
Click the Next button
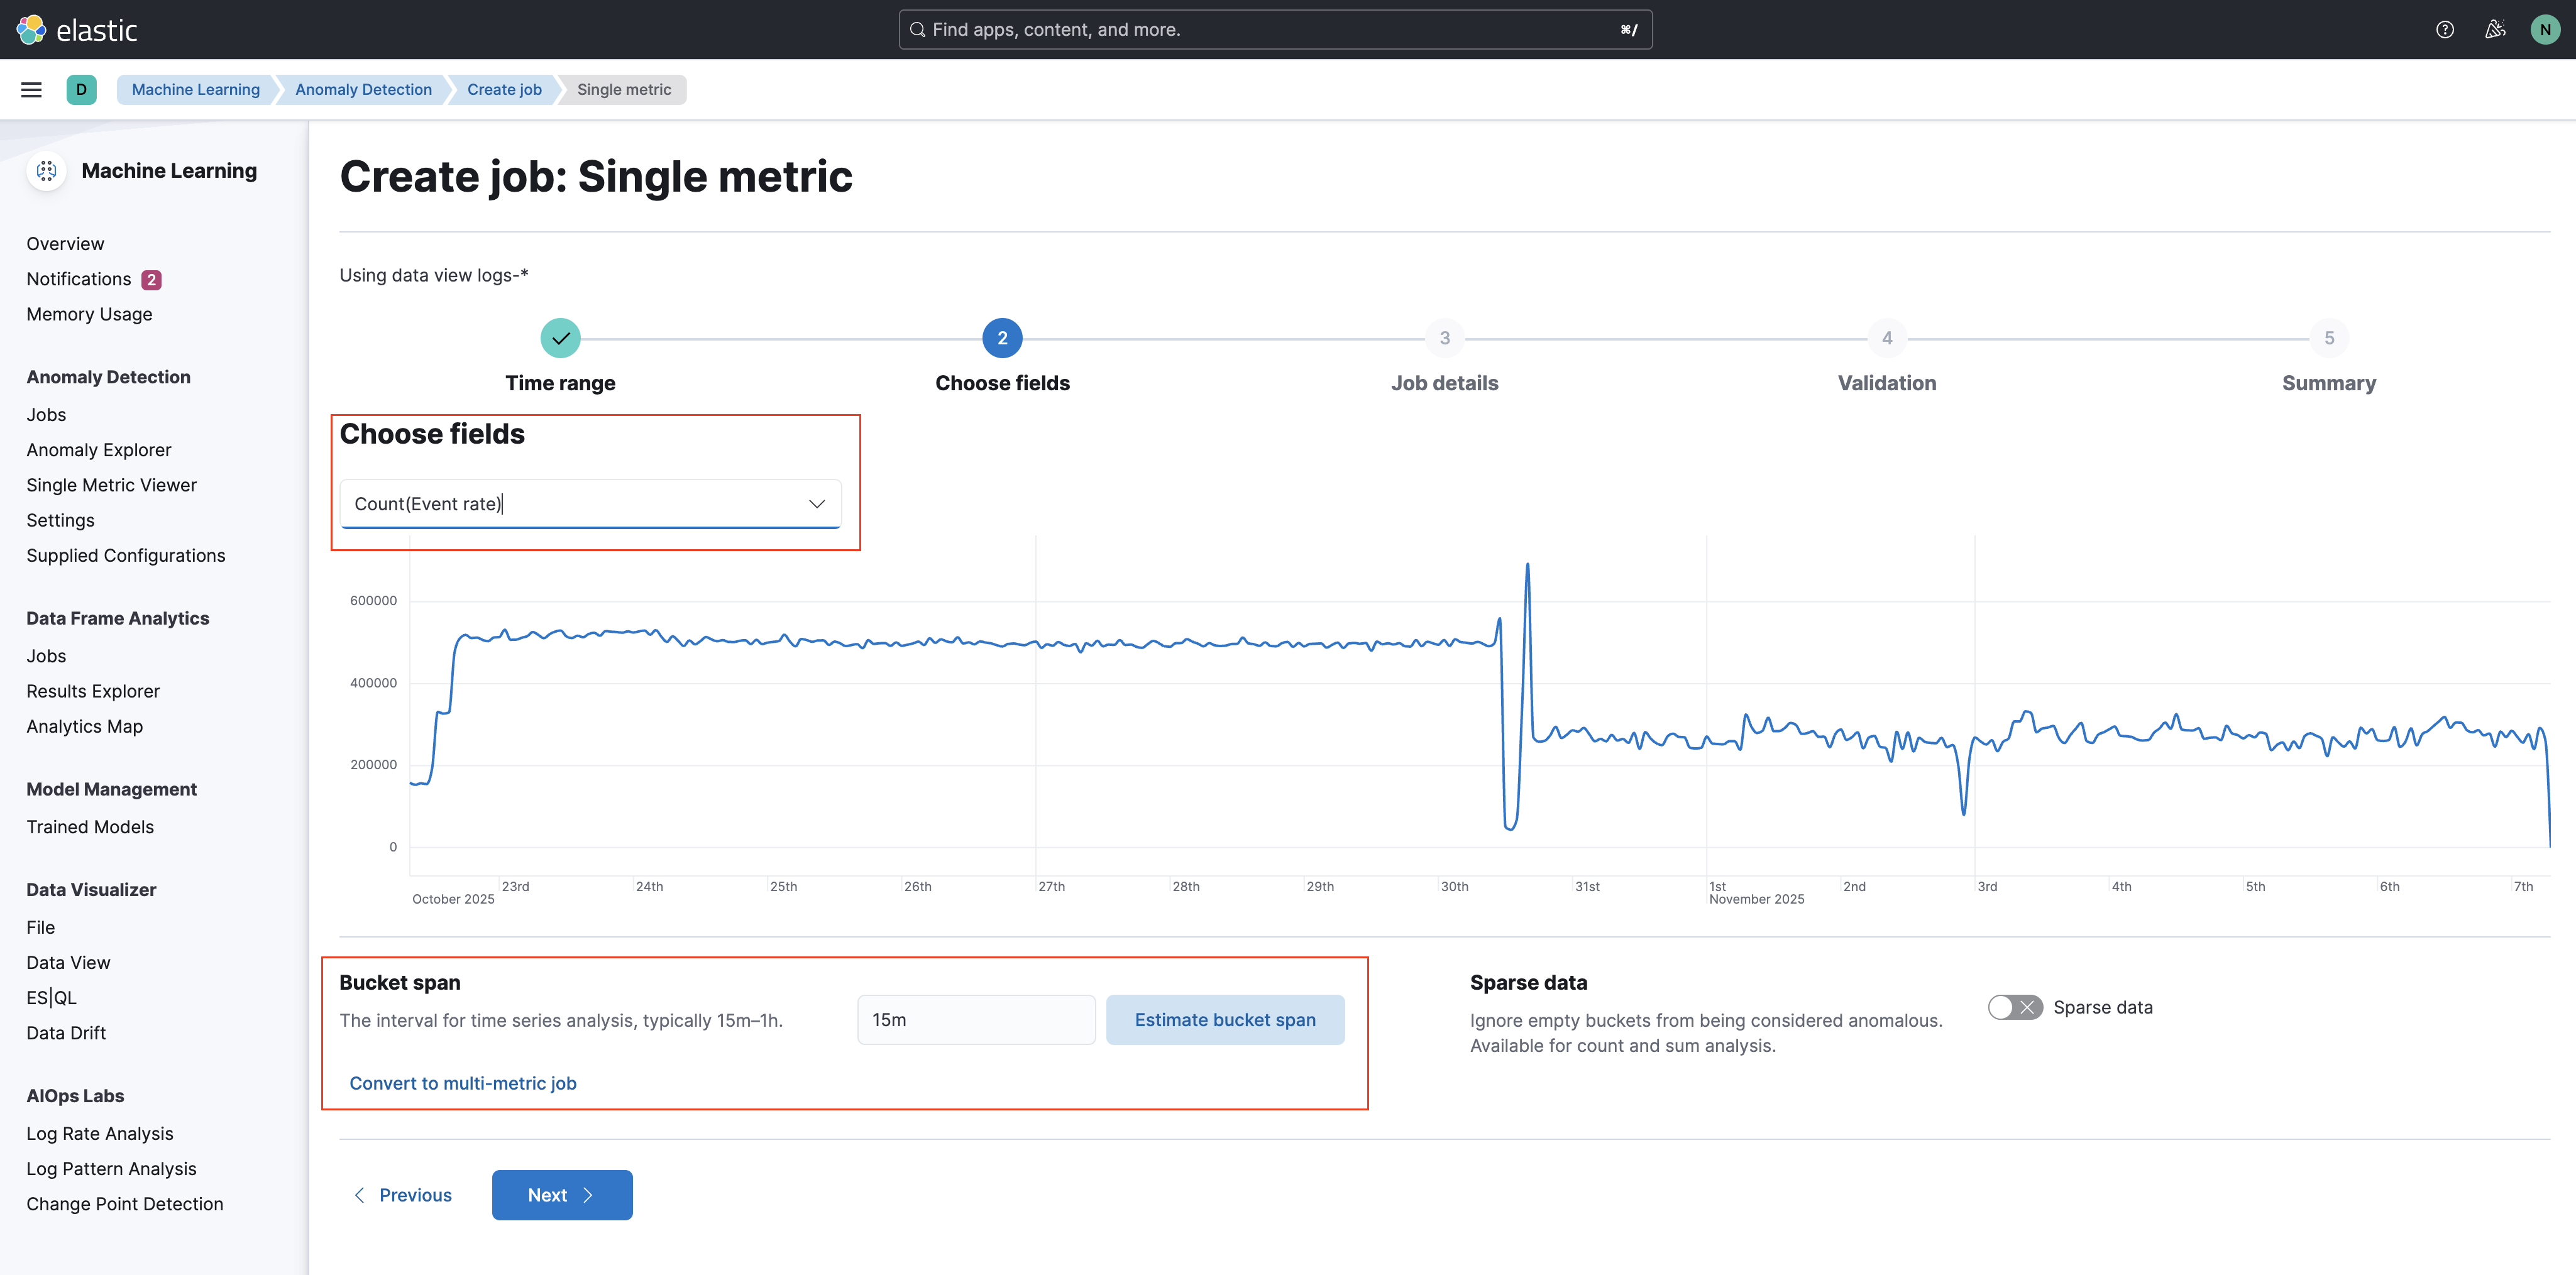tap(561, 1194)
